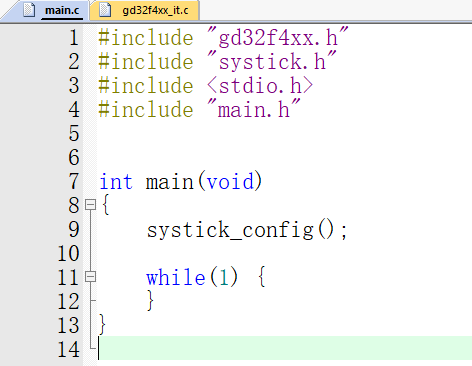Click the int keyword on line 7
This screenshot has width=472, height=366.
116,182
